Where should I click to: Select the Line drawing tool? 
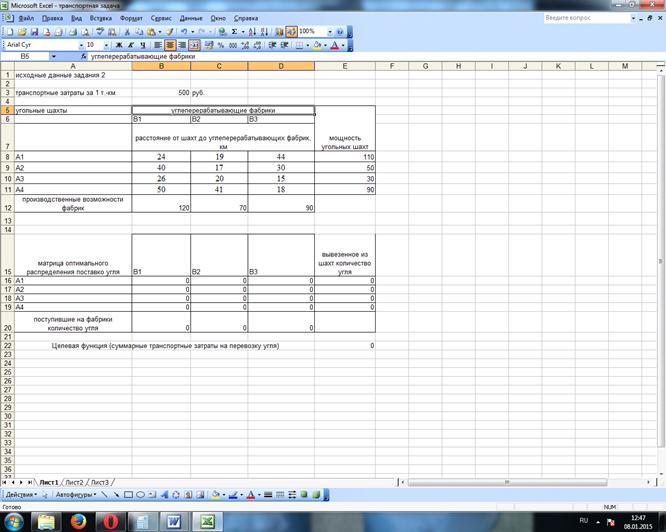104,494
